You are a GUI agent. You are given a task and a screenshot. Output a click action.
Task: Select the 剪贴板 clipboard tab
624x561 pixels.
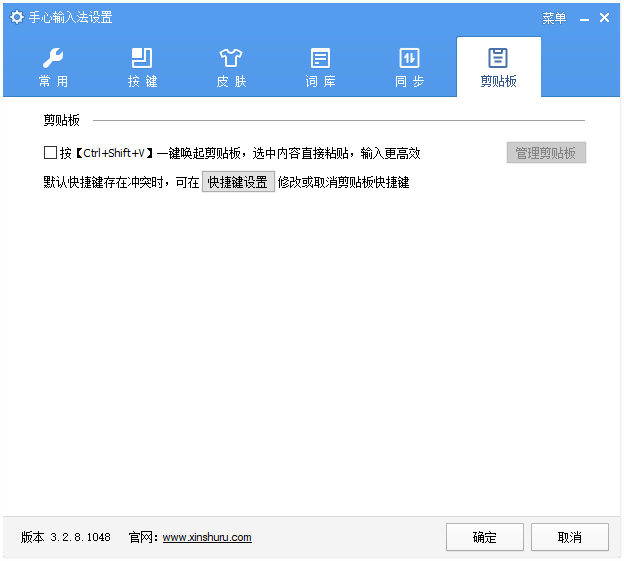499,67
